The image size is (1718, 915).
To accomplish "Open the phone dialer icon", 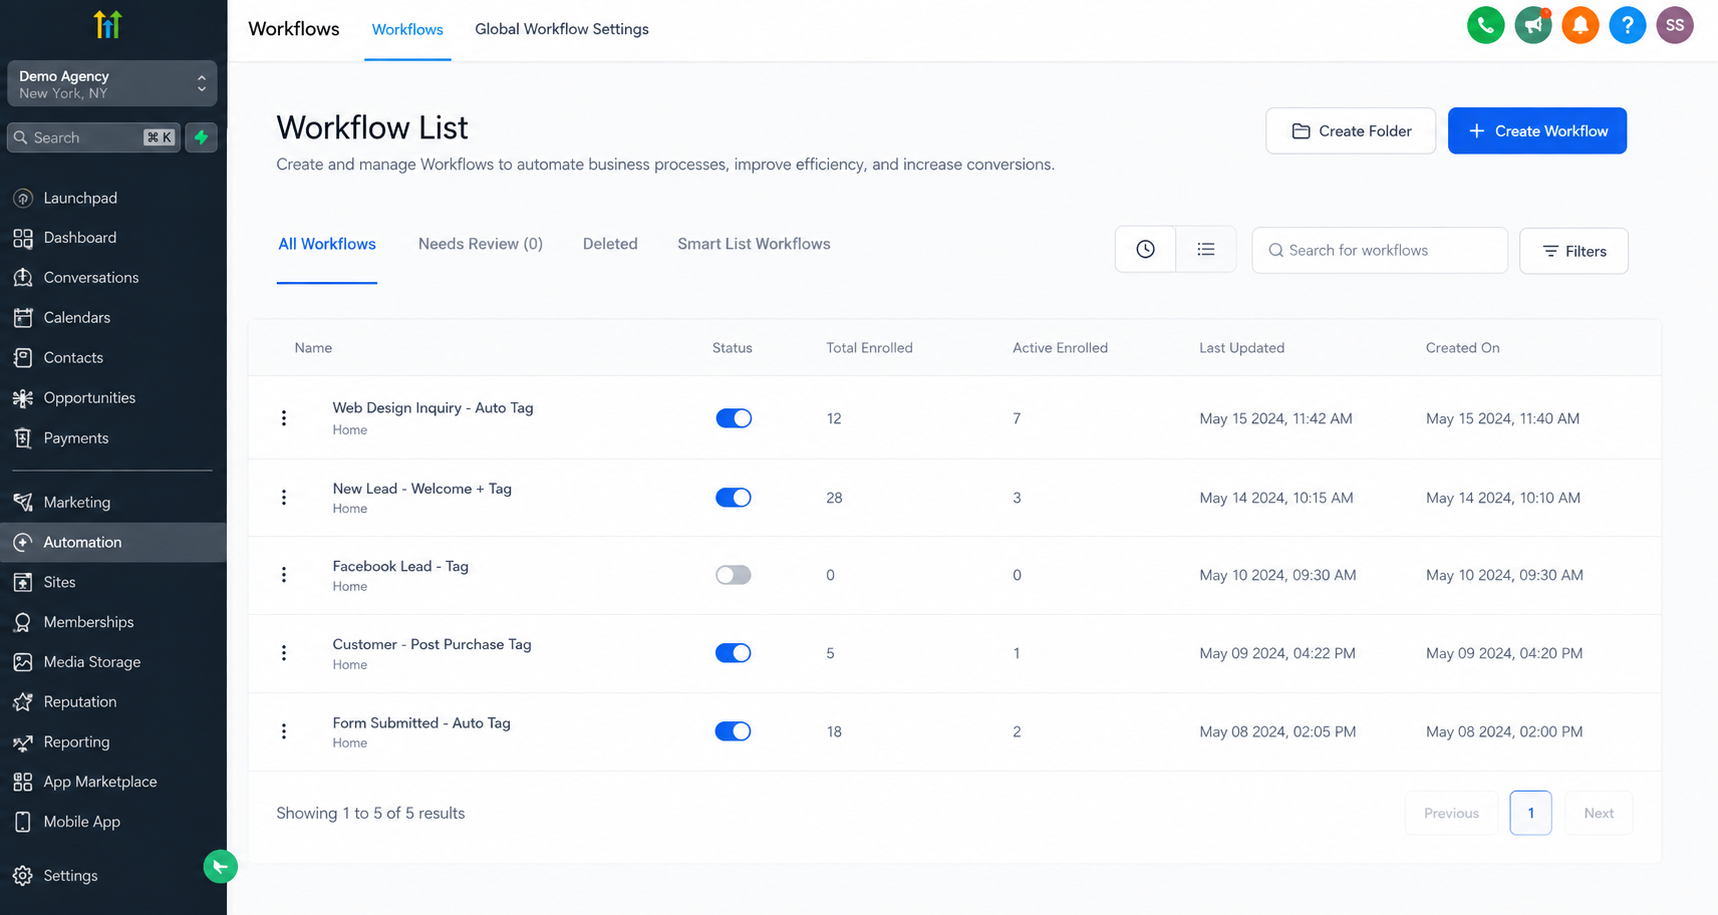I will click(1485, 25).
